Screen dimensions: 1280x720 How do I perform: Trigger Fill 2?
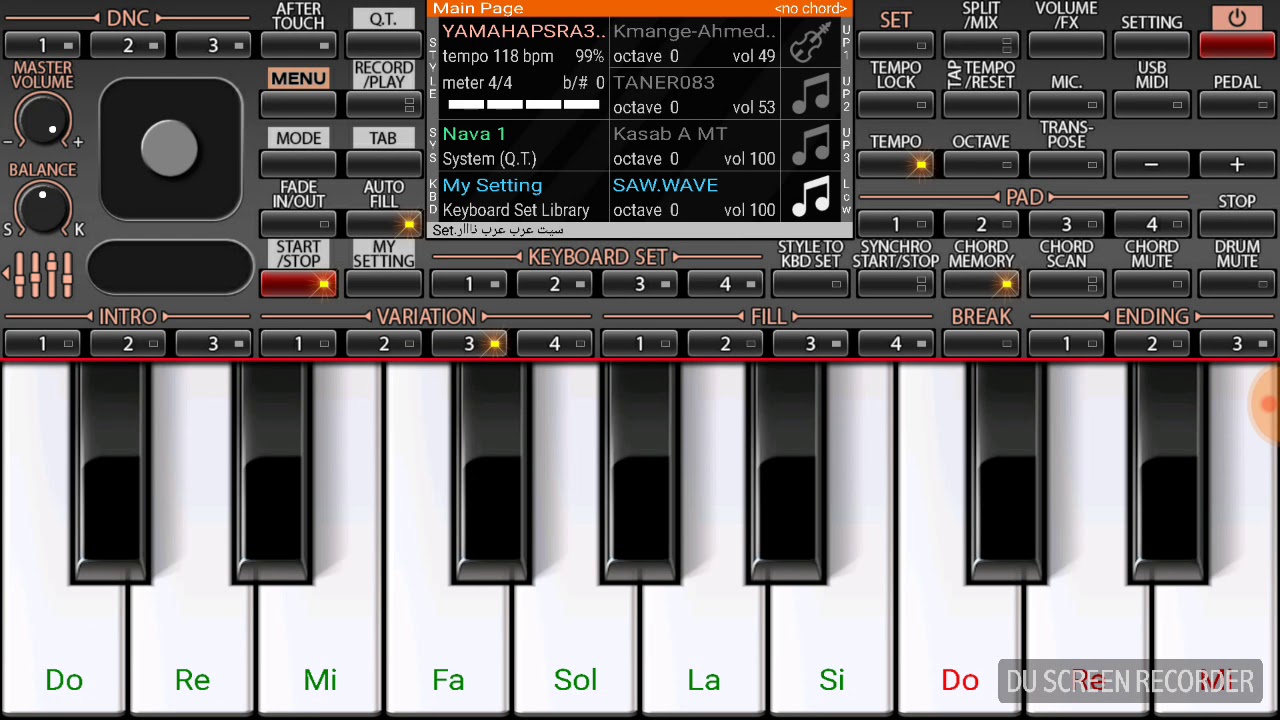point(725,344)
